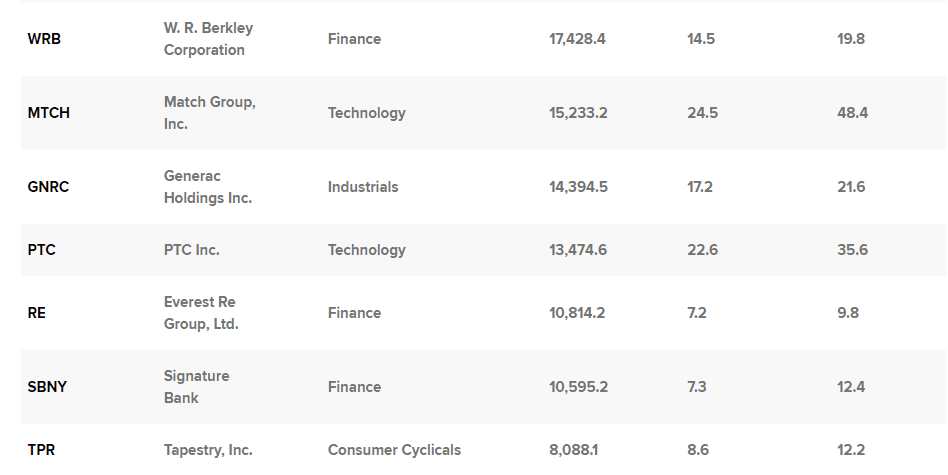Select the 13,474.6 value for PTC
Screen dimensions: 948x475
577,250
